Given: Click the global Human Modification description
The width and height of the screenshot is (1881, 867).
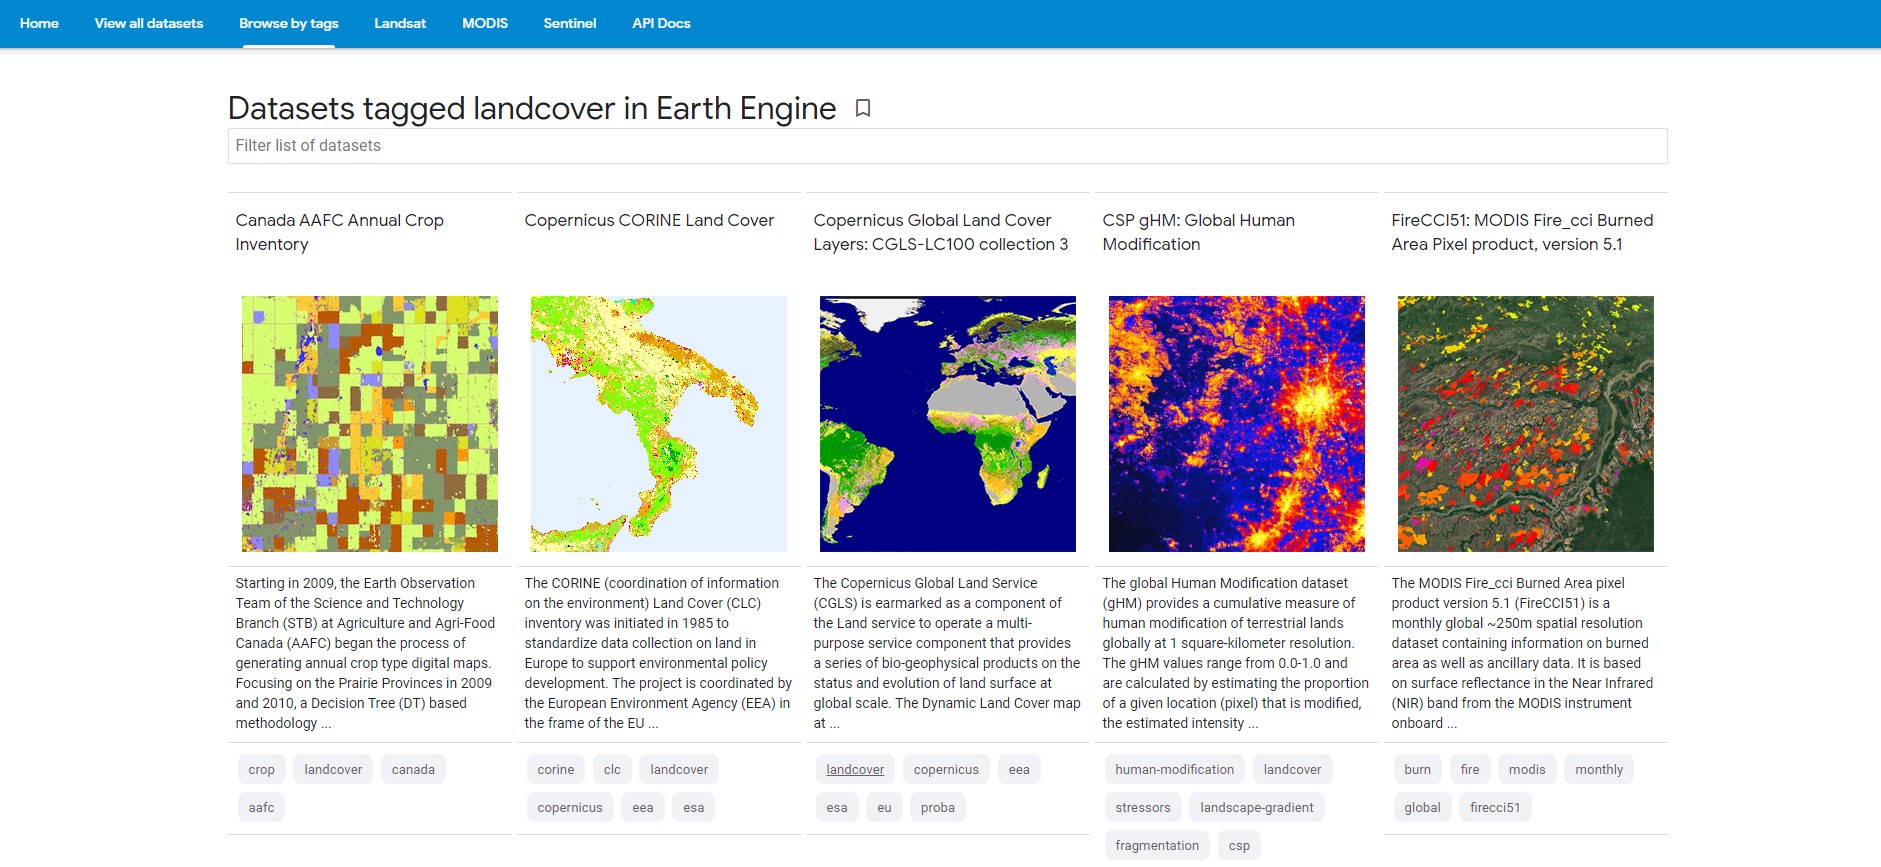Looking at the screenshot, I should tap(1236, 653).
